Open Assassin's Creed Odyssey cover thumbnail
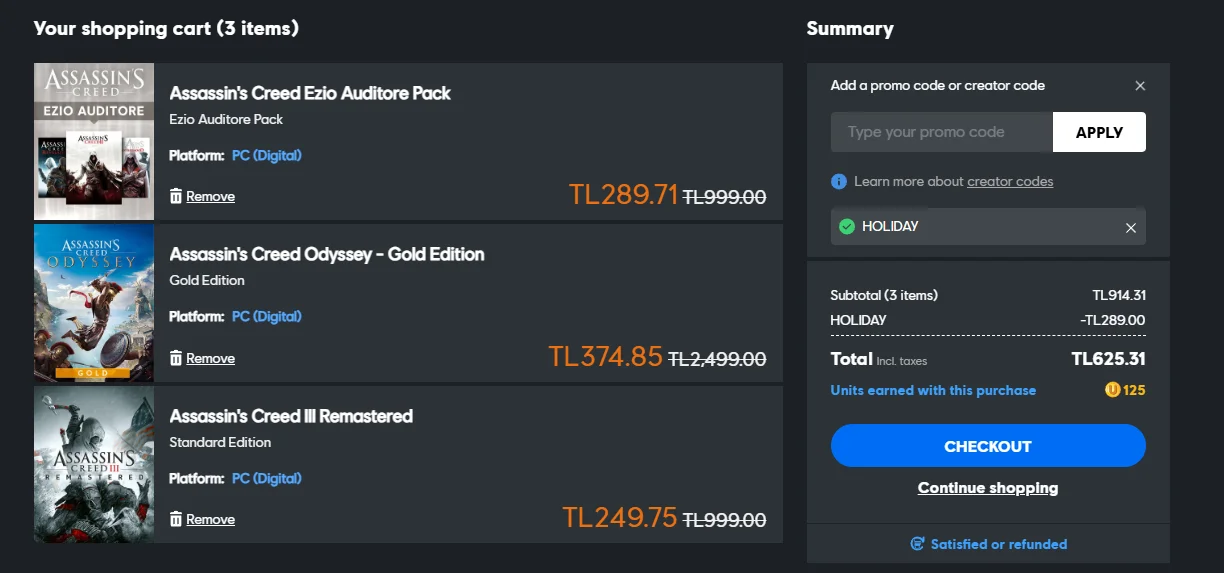The width and height of the screenshot is (1224, 573). (94, 303)
